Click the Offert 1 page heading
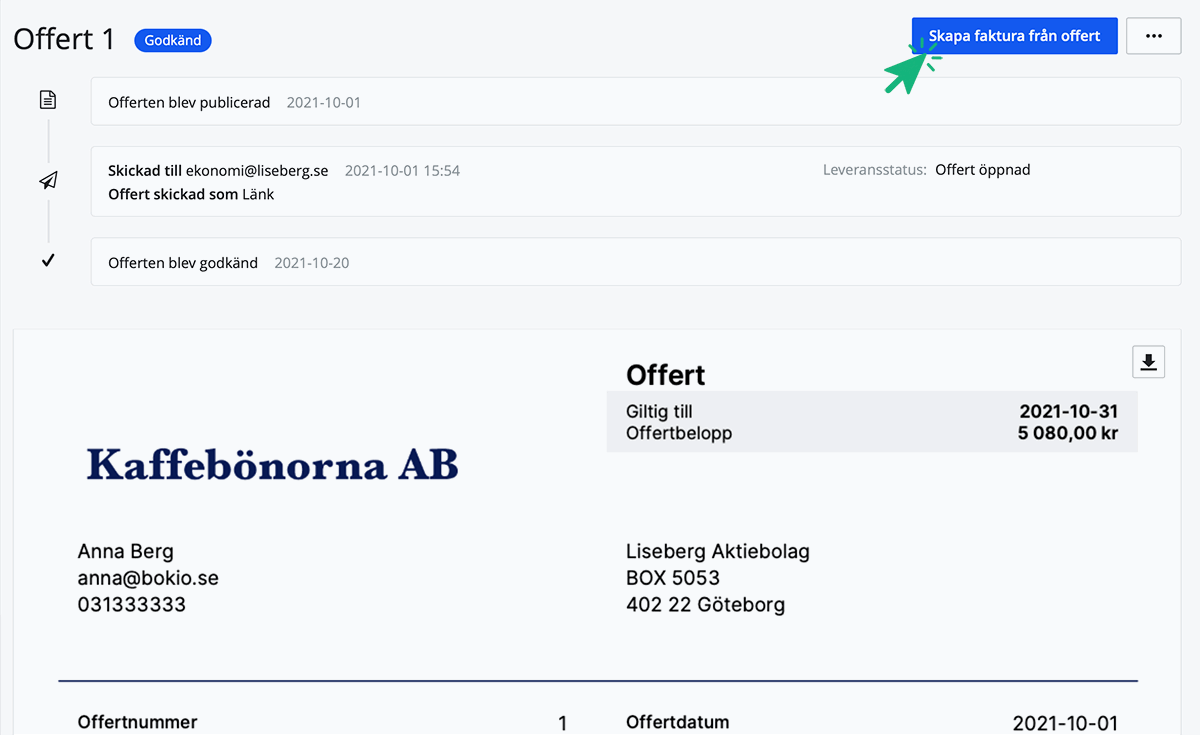 click(65, 39)
